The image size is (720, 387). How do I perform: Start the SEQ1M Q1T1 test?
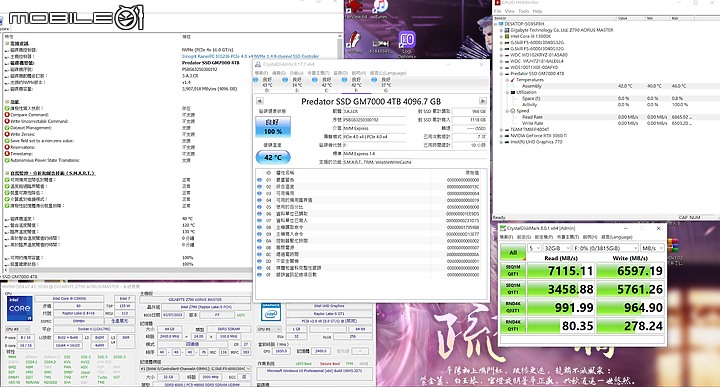[x=512, y=289]
